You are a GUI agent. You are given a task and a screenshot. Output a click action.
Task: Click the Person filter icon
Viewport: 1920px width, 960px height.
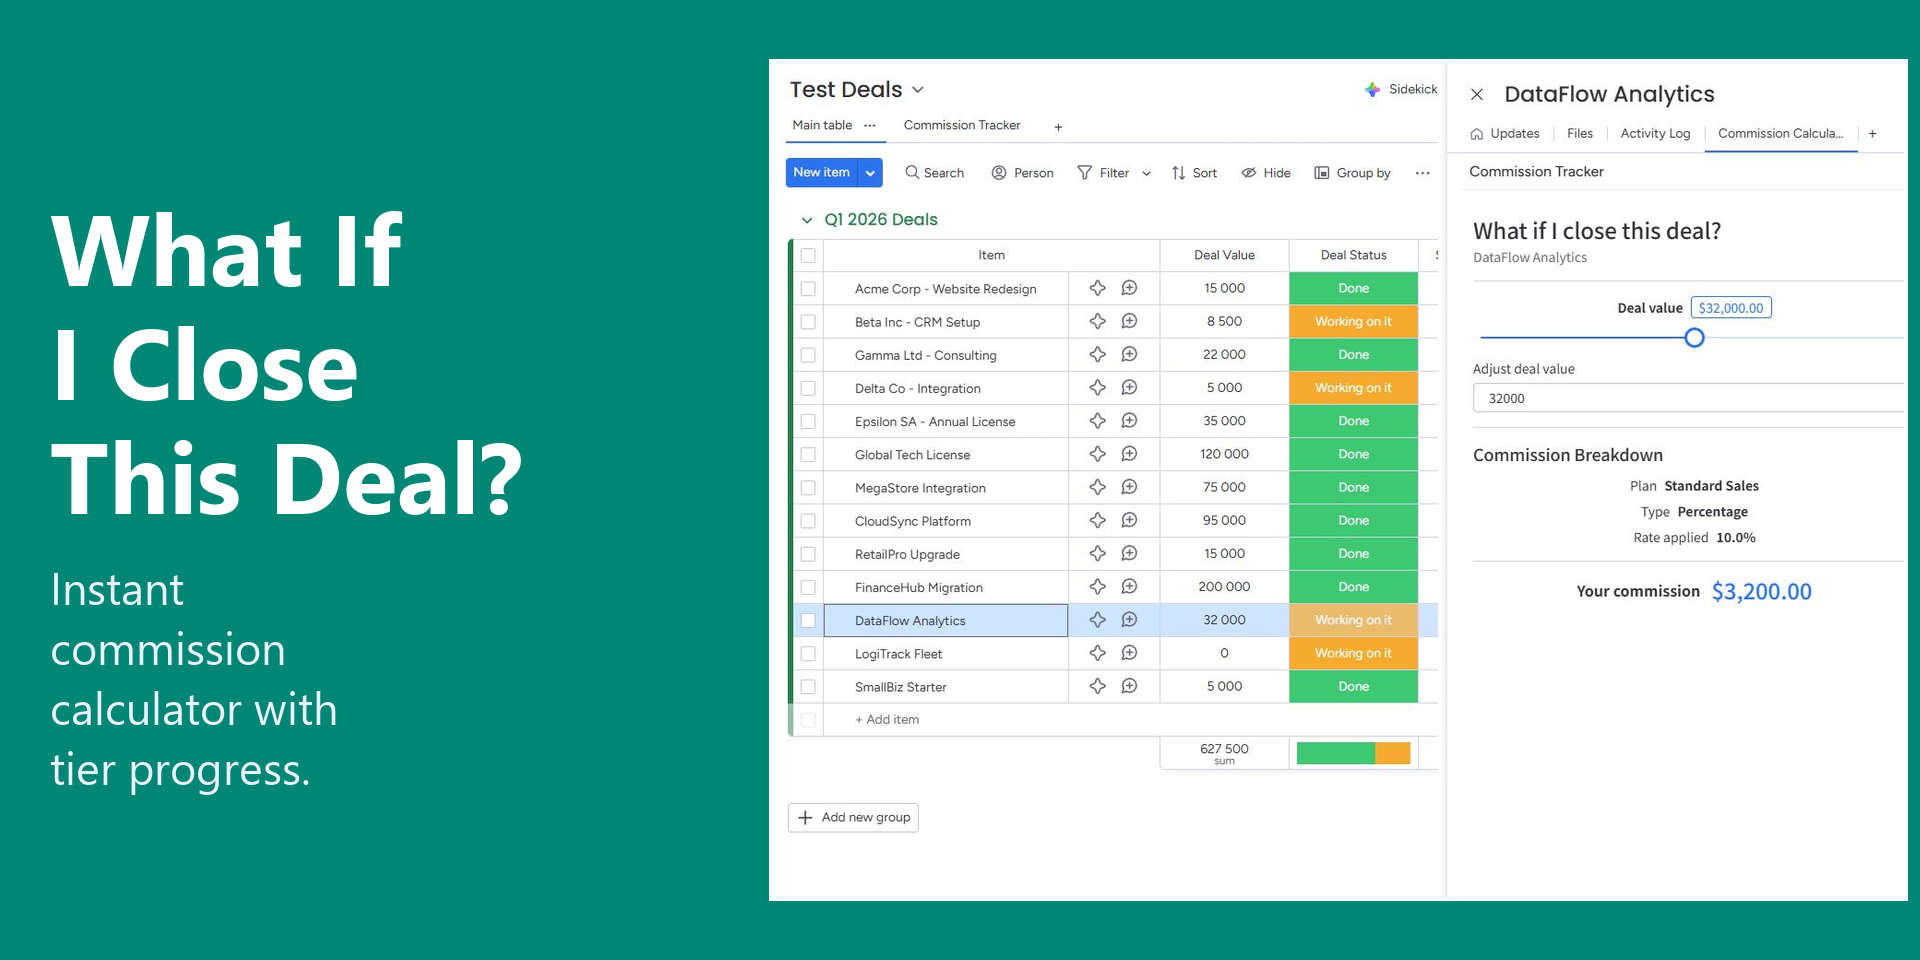click(x=999, y=173)
